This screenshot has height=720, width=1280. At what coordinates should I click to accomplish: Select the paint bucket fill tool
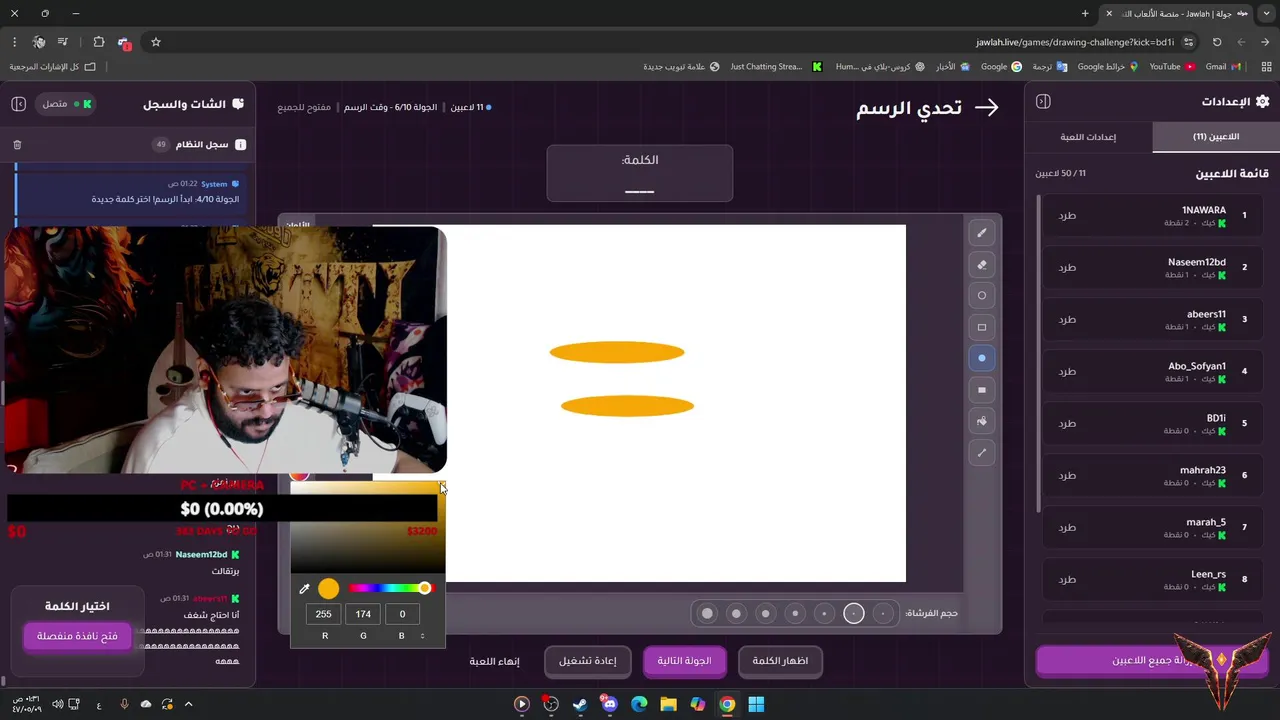981,421
